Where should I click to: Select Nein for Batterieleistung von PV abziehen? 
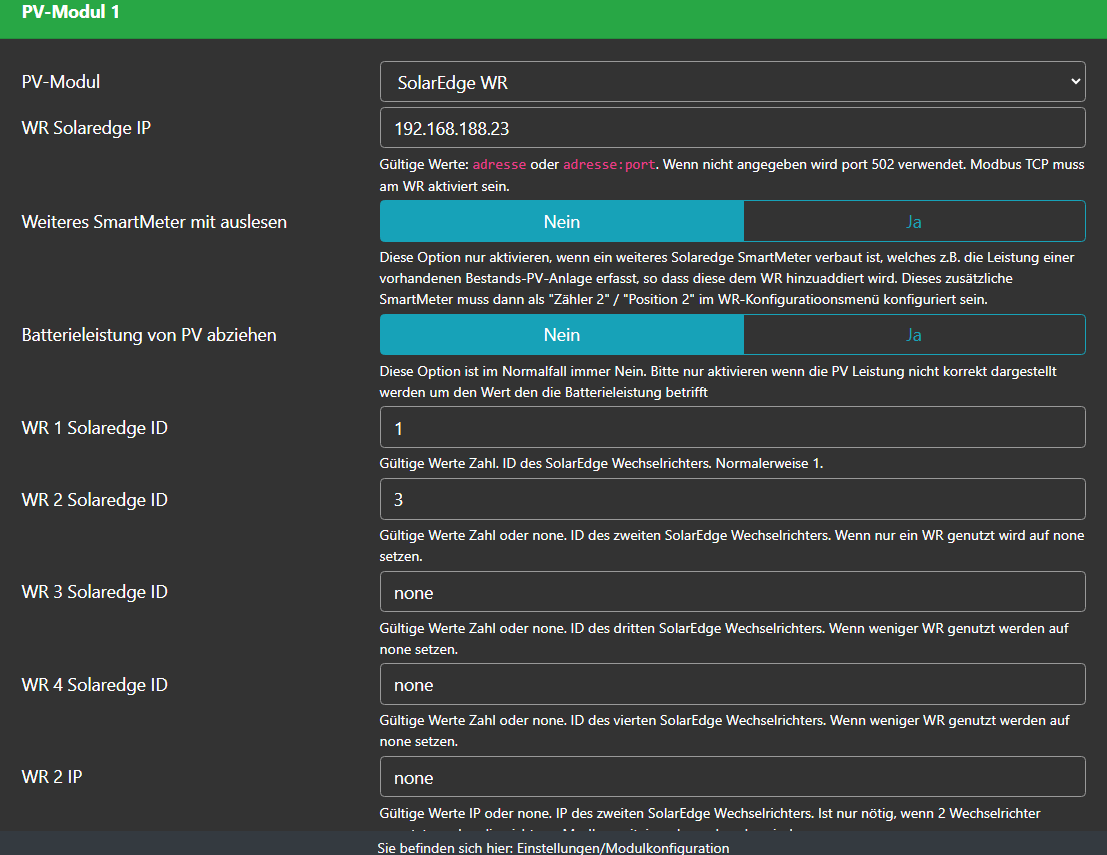click(x=561, y=335)
